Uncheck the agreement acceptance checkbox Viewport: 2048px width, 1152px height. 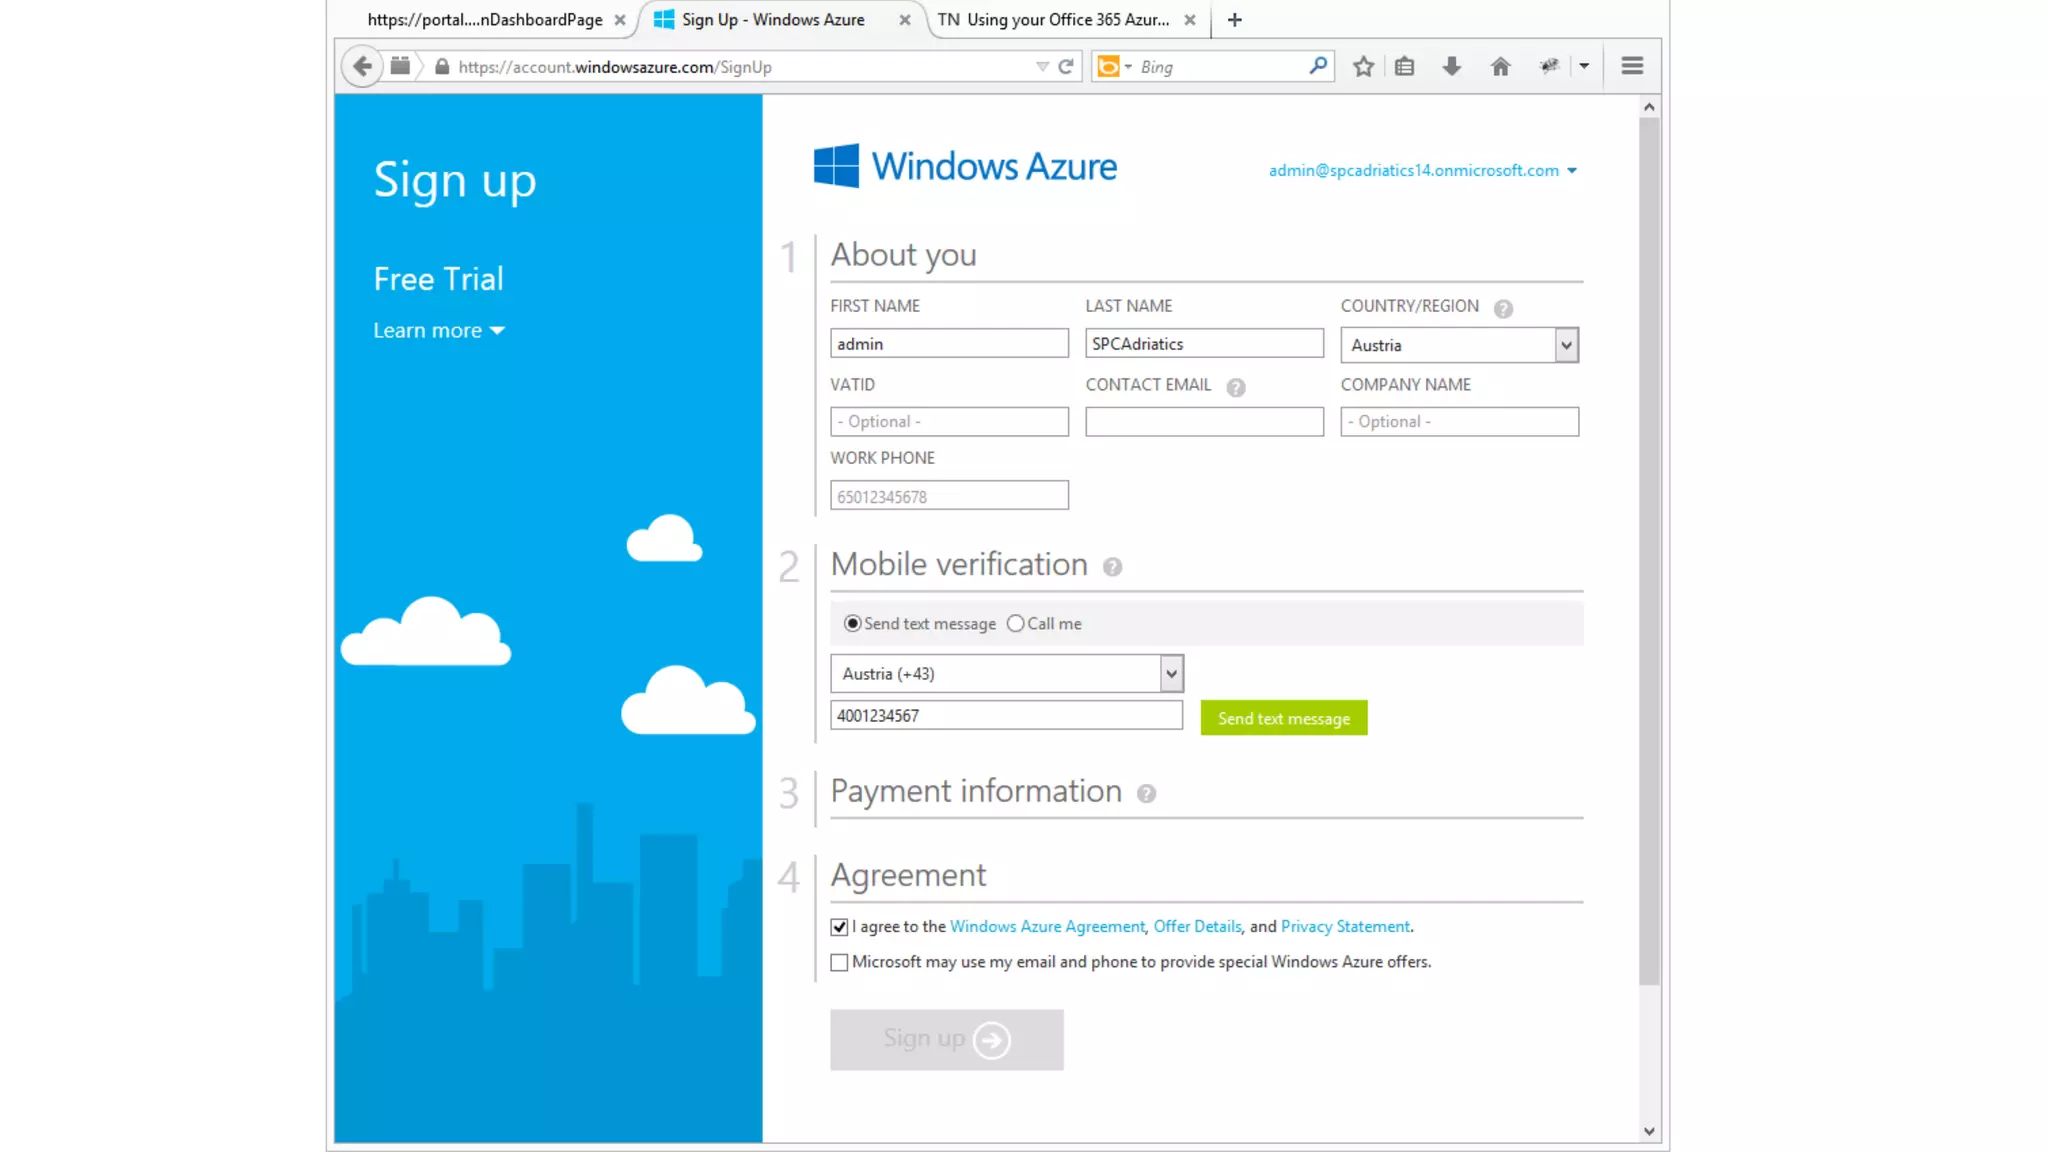[839, 927]
